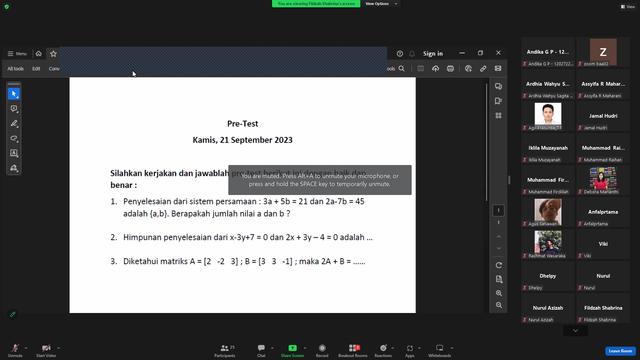
Task: Print the Pre-Test document
Action: click(450, 69)
